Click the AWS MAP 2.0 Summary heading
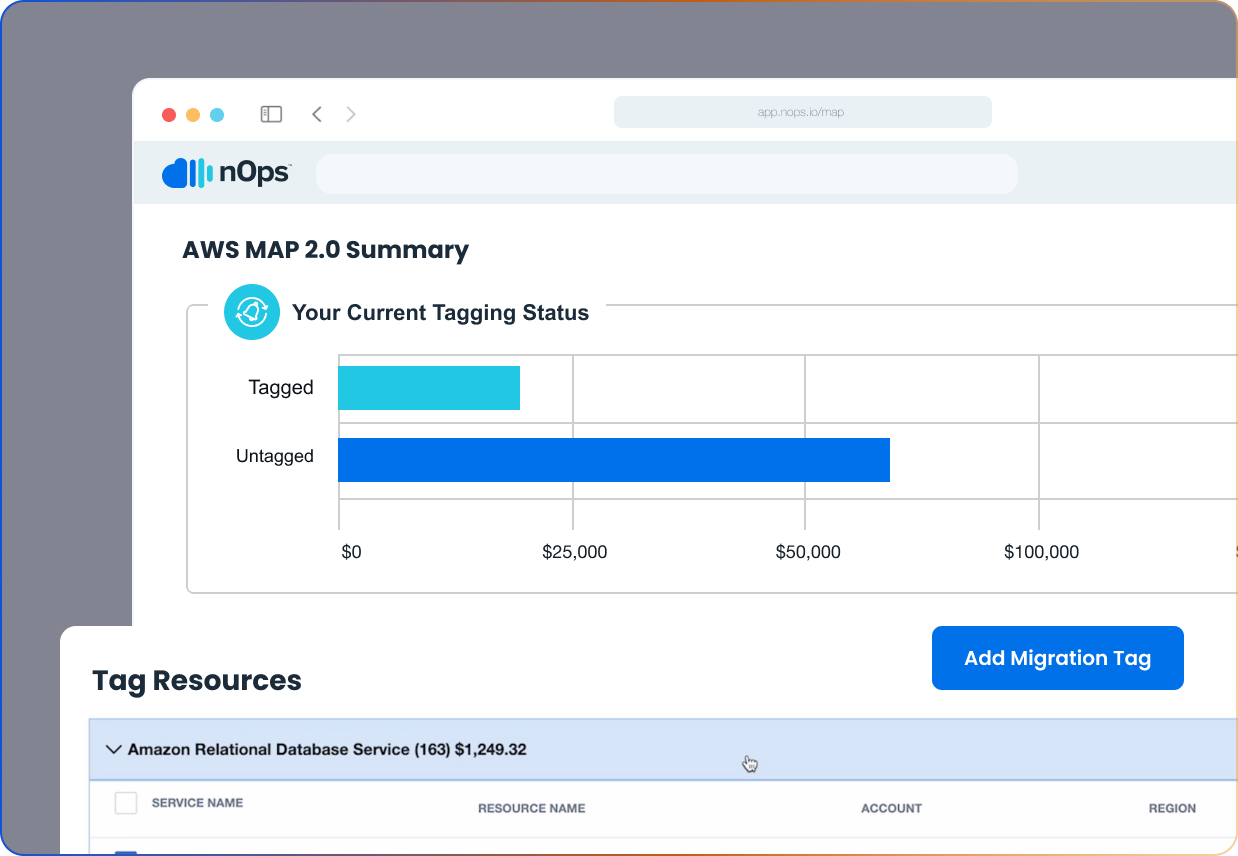Viewport: 1238px width, 856px height. coord(325,250)
